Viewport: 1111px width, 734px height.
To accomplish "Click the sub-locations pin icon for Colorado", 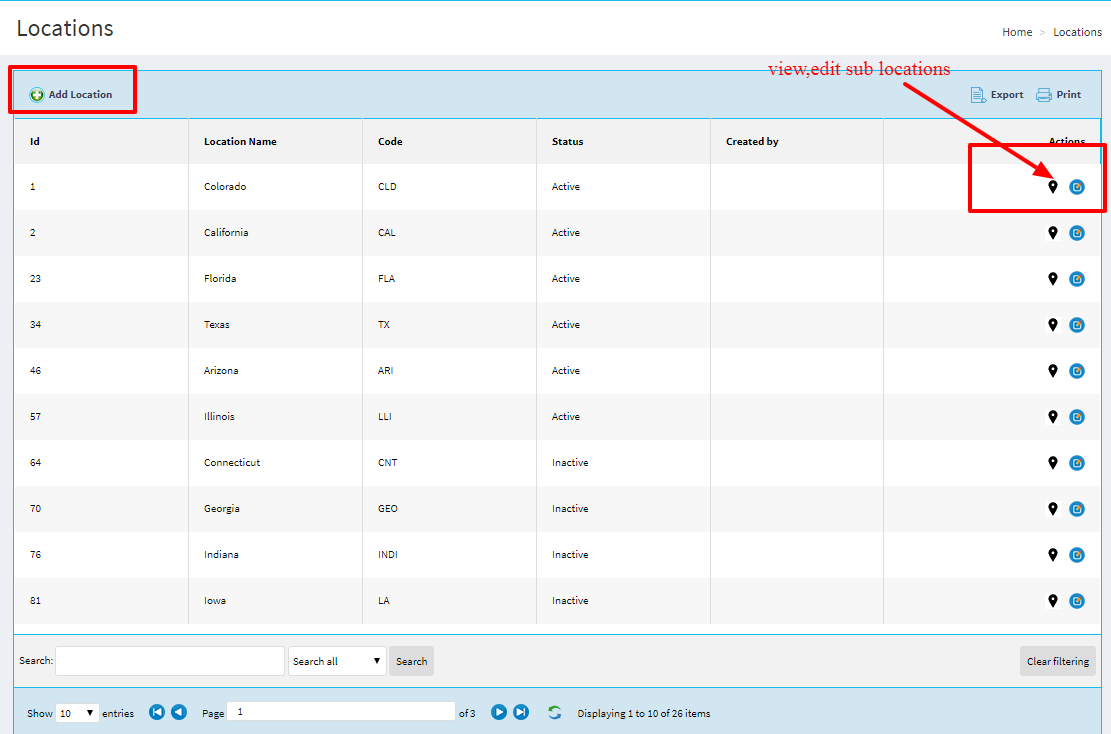I will click(1052, 187).
